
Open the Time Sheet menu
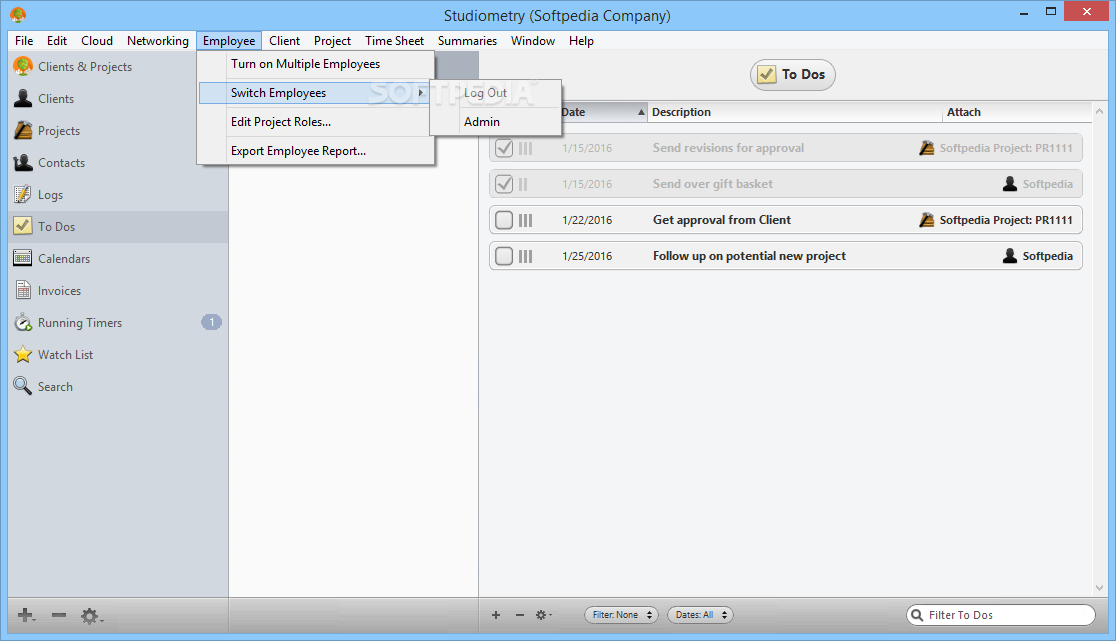point(394,41)
